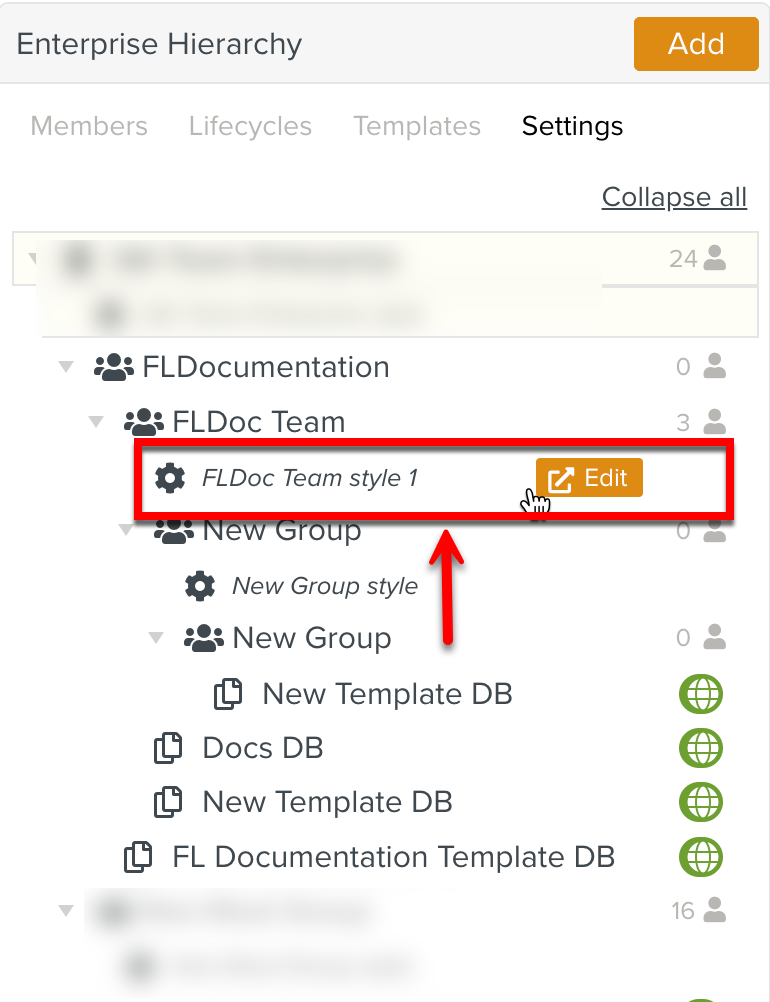Collapse the FLDocumentation tree node
Image resolution: width=770 pixels, height=1002 pixels.
click(x=66, y=367)
